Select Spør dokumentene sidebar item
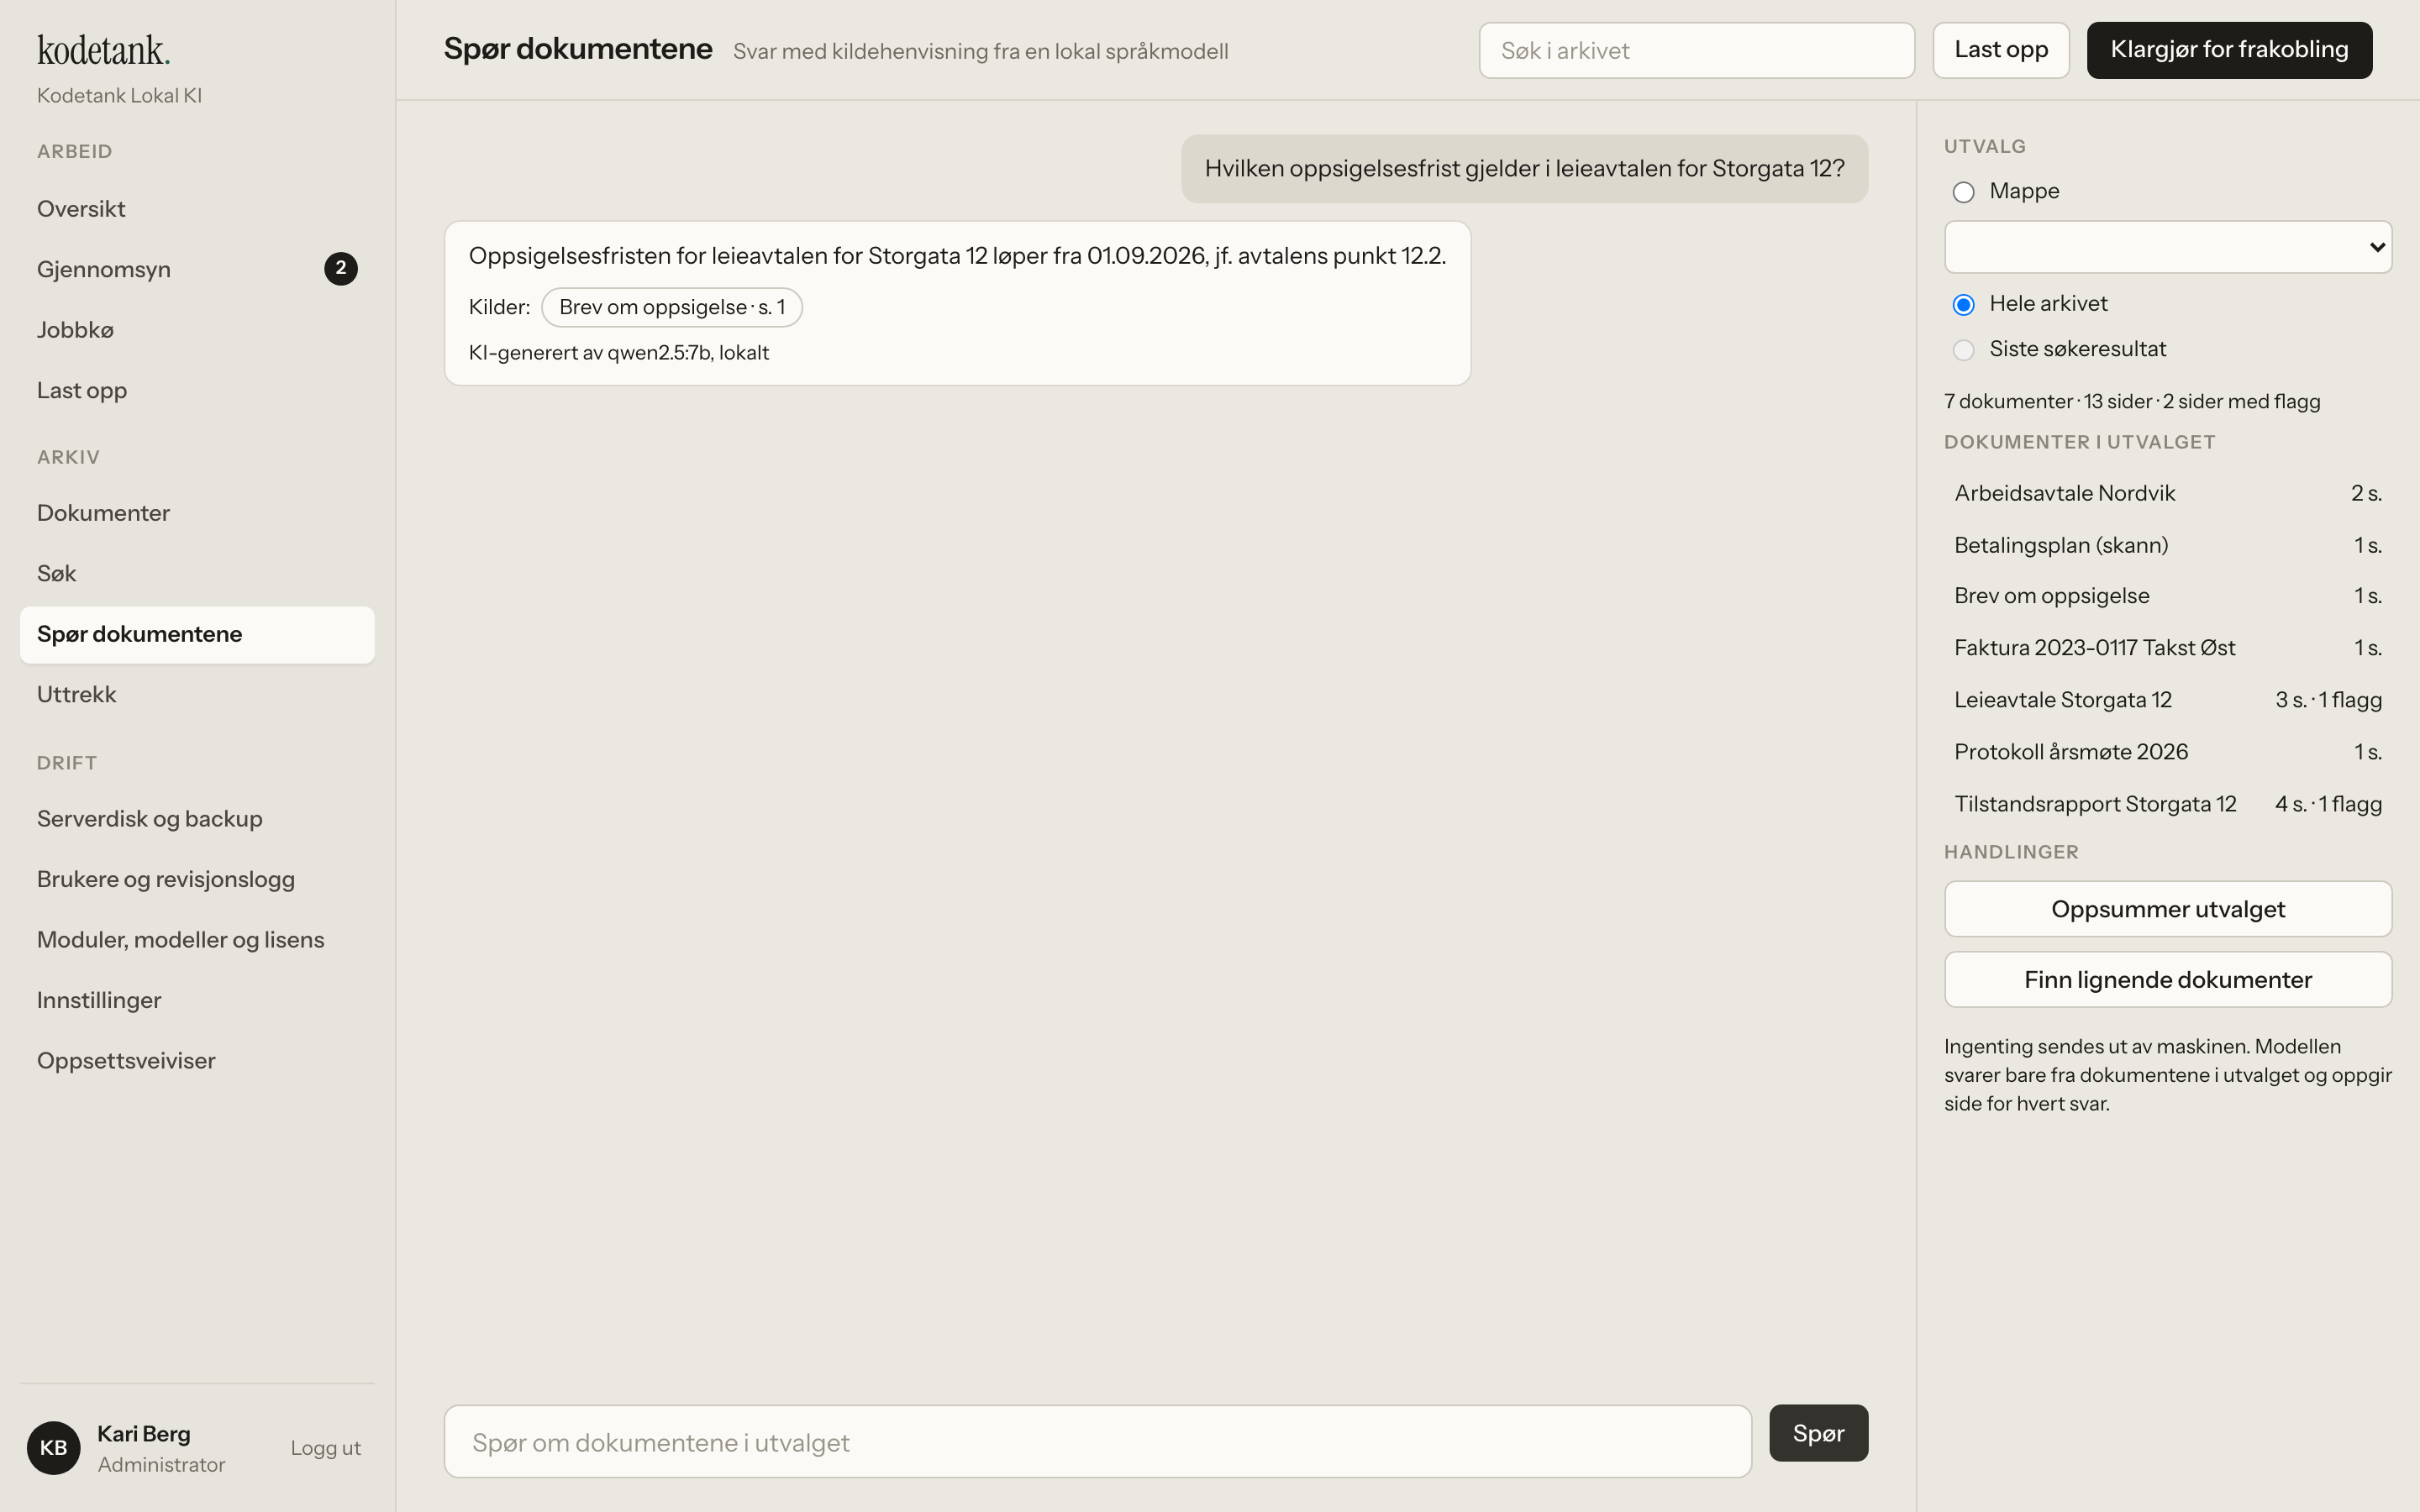 197,634
